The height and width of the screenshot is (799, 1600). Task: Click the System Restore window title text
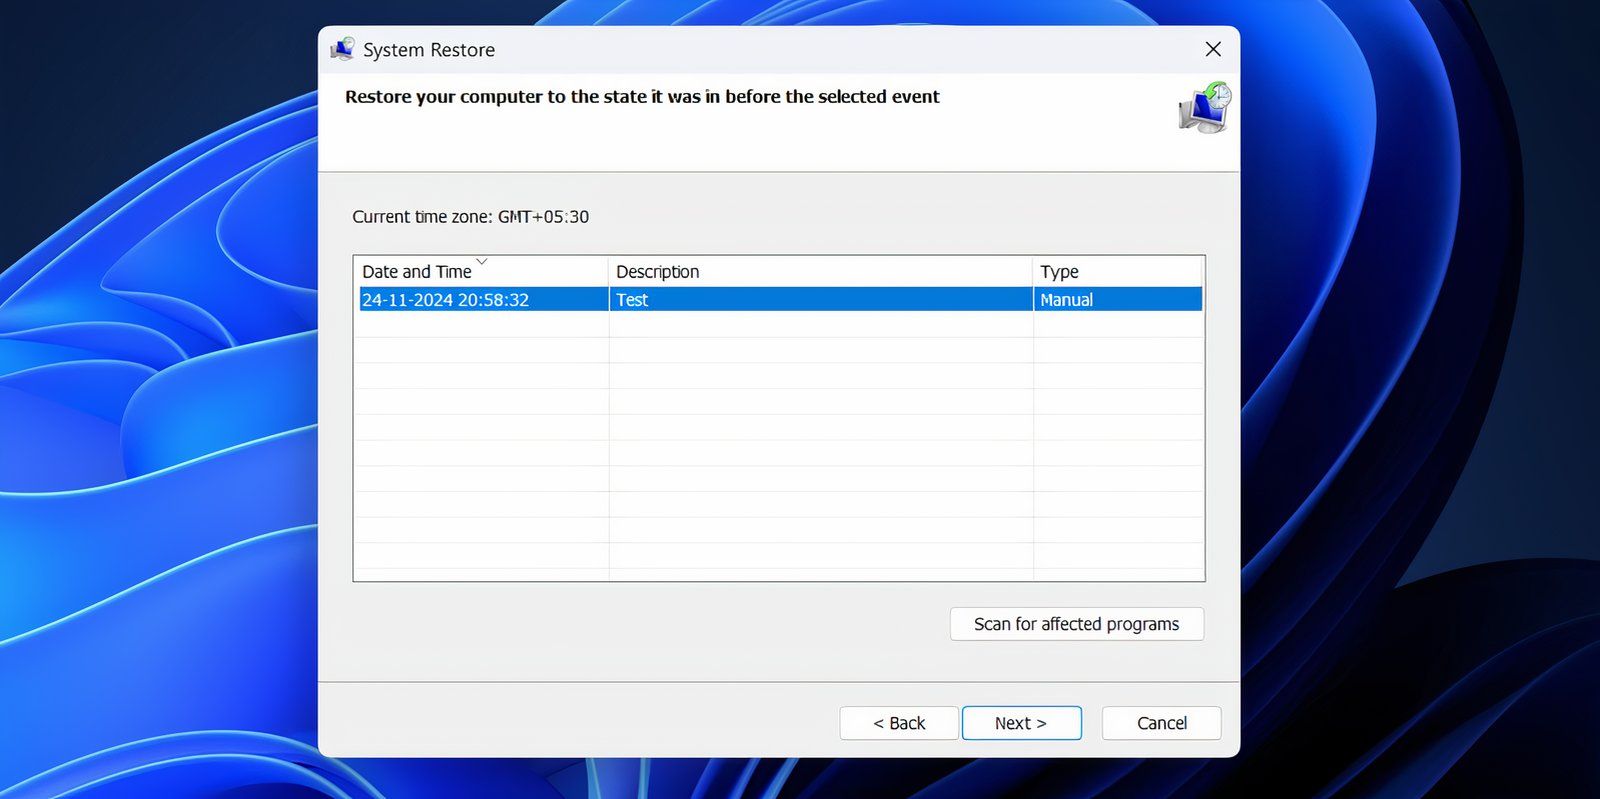tap(429, 50)
